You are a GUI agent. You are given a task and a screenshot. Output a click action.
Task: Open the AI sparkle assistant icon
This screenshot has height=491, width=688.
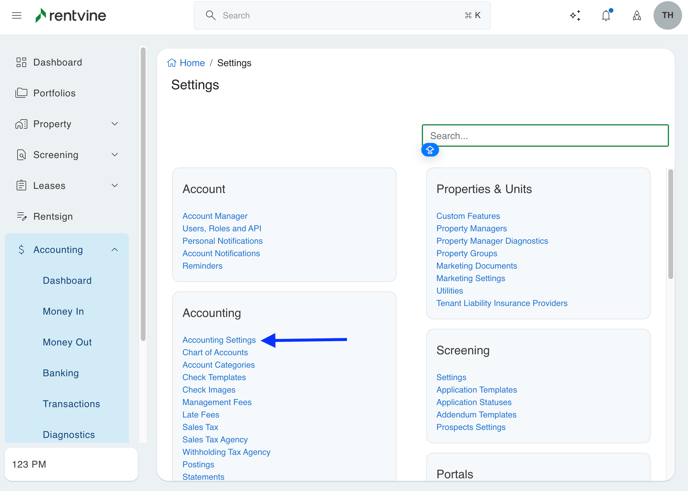coord(575,16)
